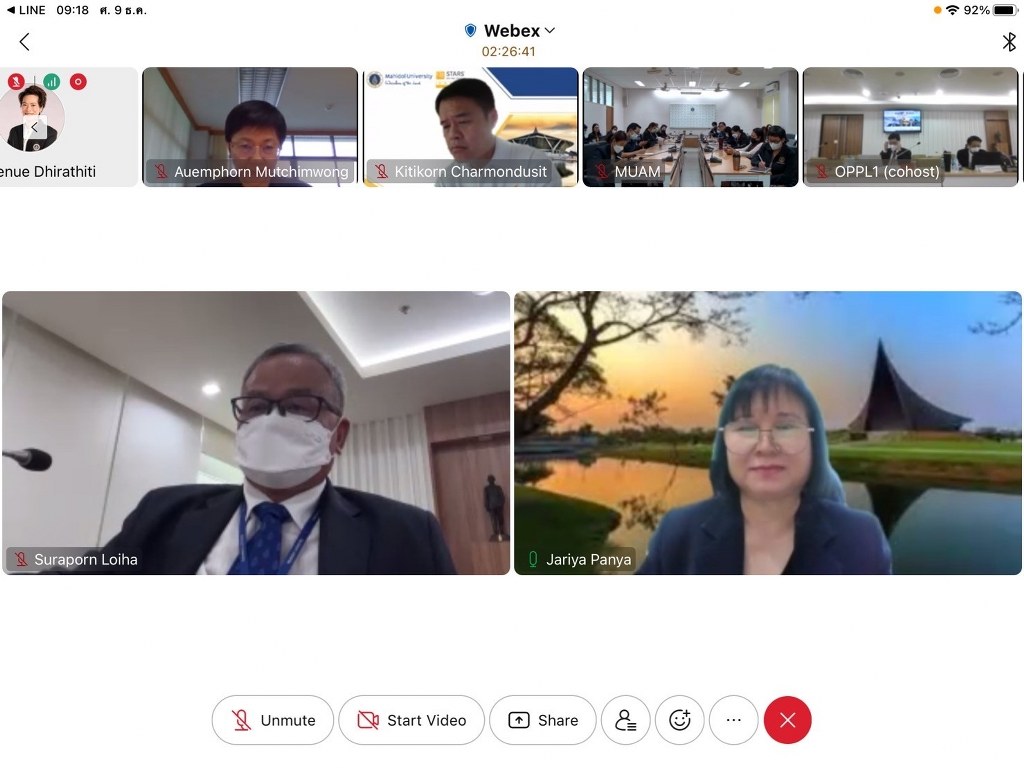Image resolution: width=1024 pixels, height=768 pixels.
Task: Select MUAM participant thumbnail
Action: pyautogui.click(x=690, y=126)
